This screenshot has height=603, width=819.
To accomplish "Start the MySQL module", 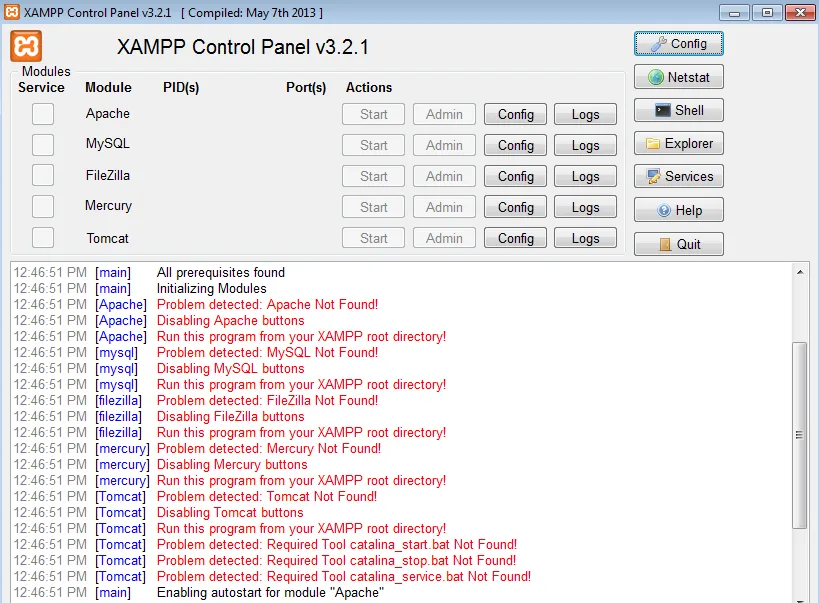I will pyautogui.click(x=373, y=145).
